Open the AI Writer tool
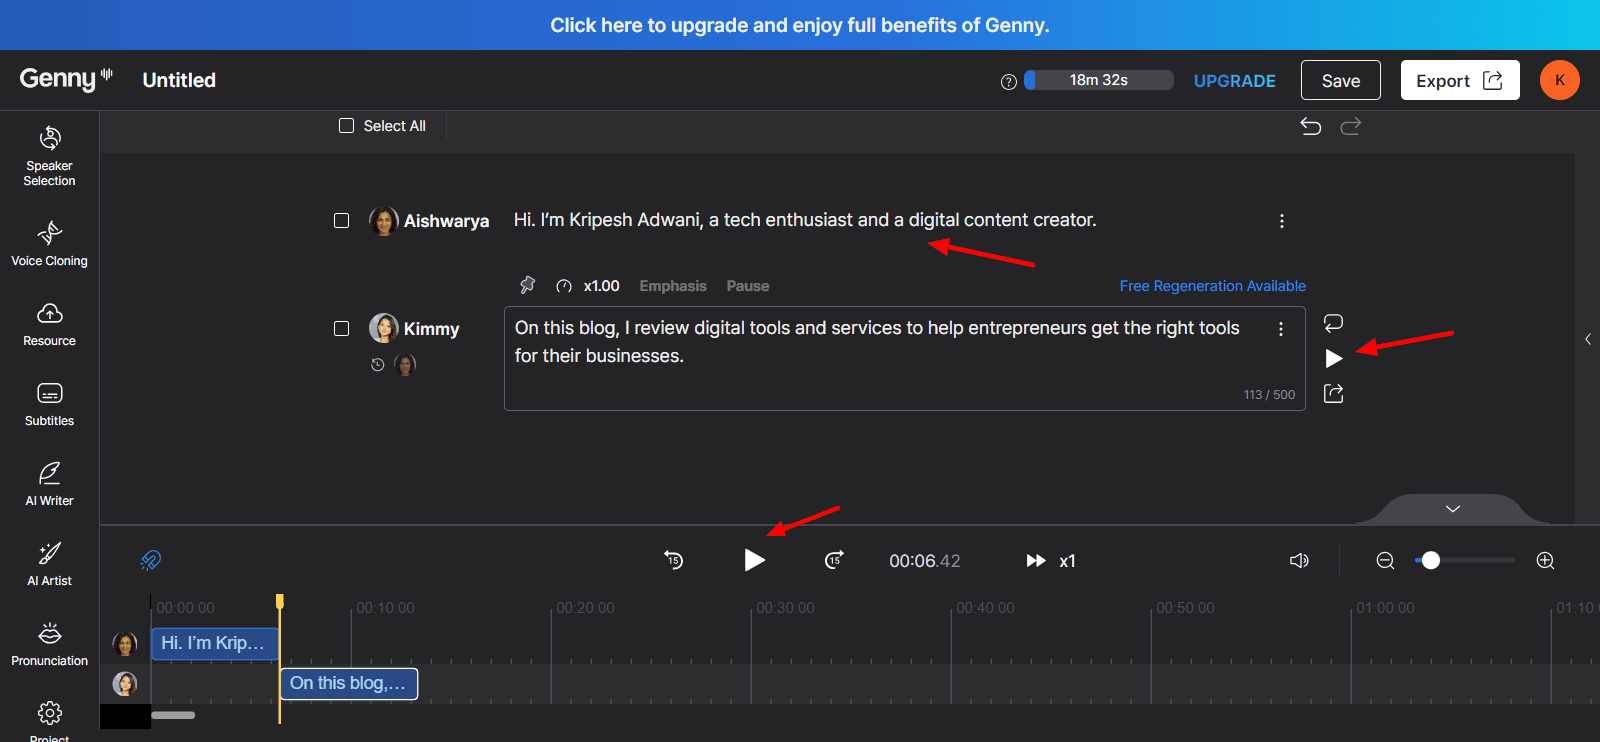This screenshot has width=1600, height=742. [x=49, y=484]
